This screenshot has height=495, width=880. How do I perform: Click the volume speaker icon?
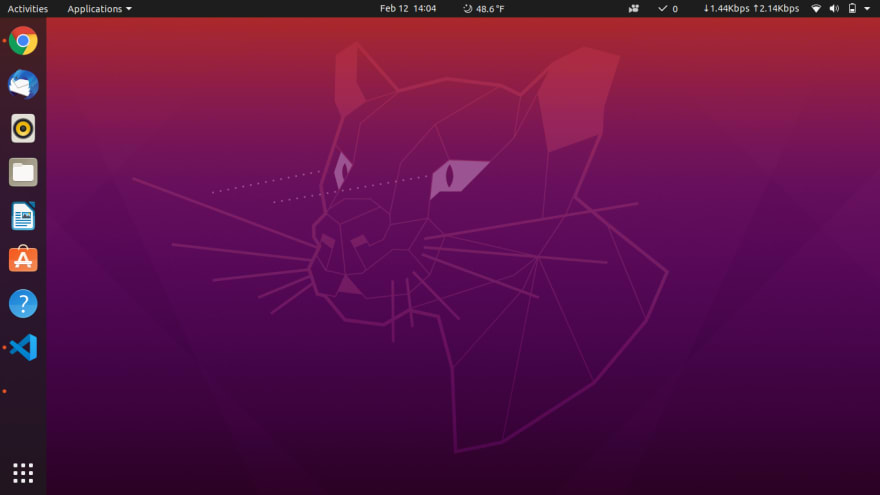pyautogui.click(x=834, y=8)
